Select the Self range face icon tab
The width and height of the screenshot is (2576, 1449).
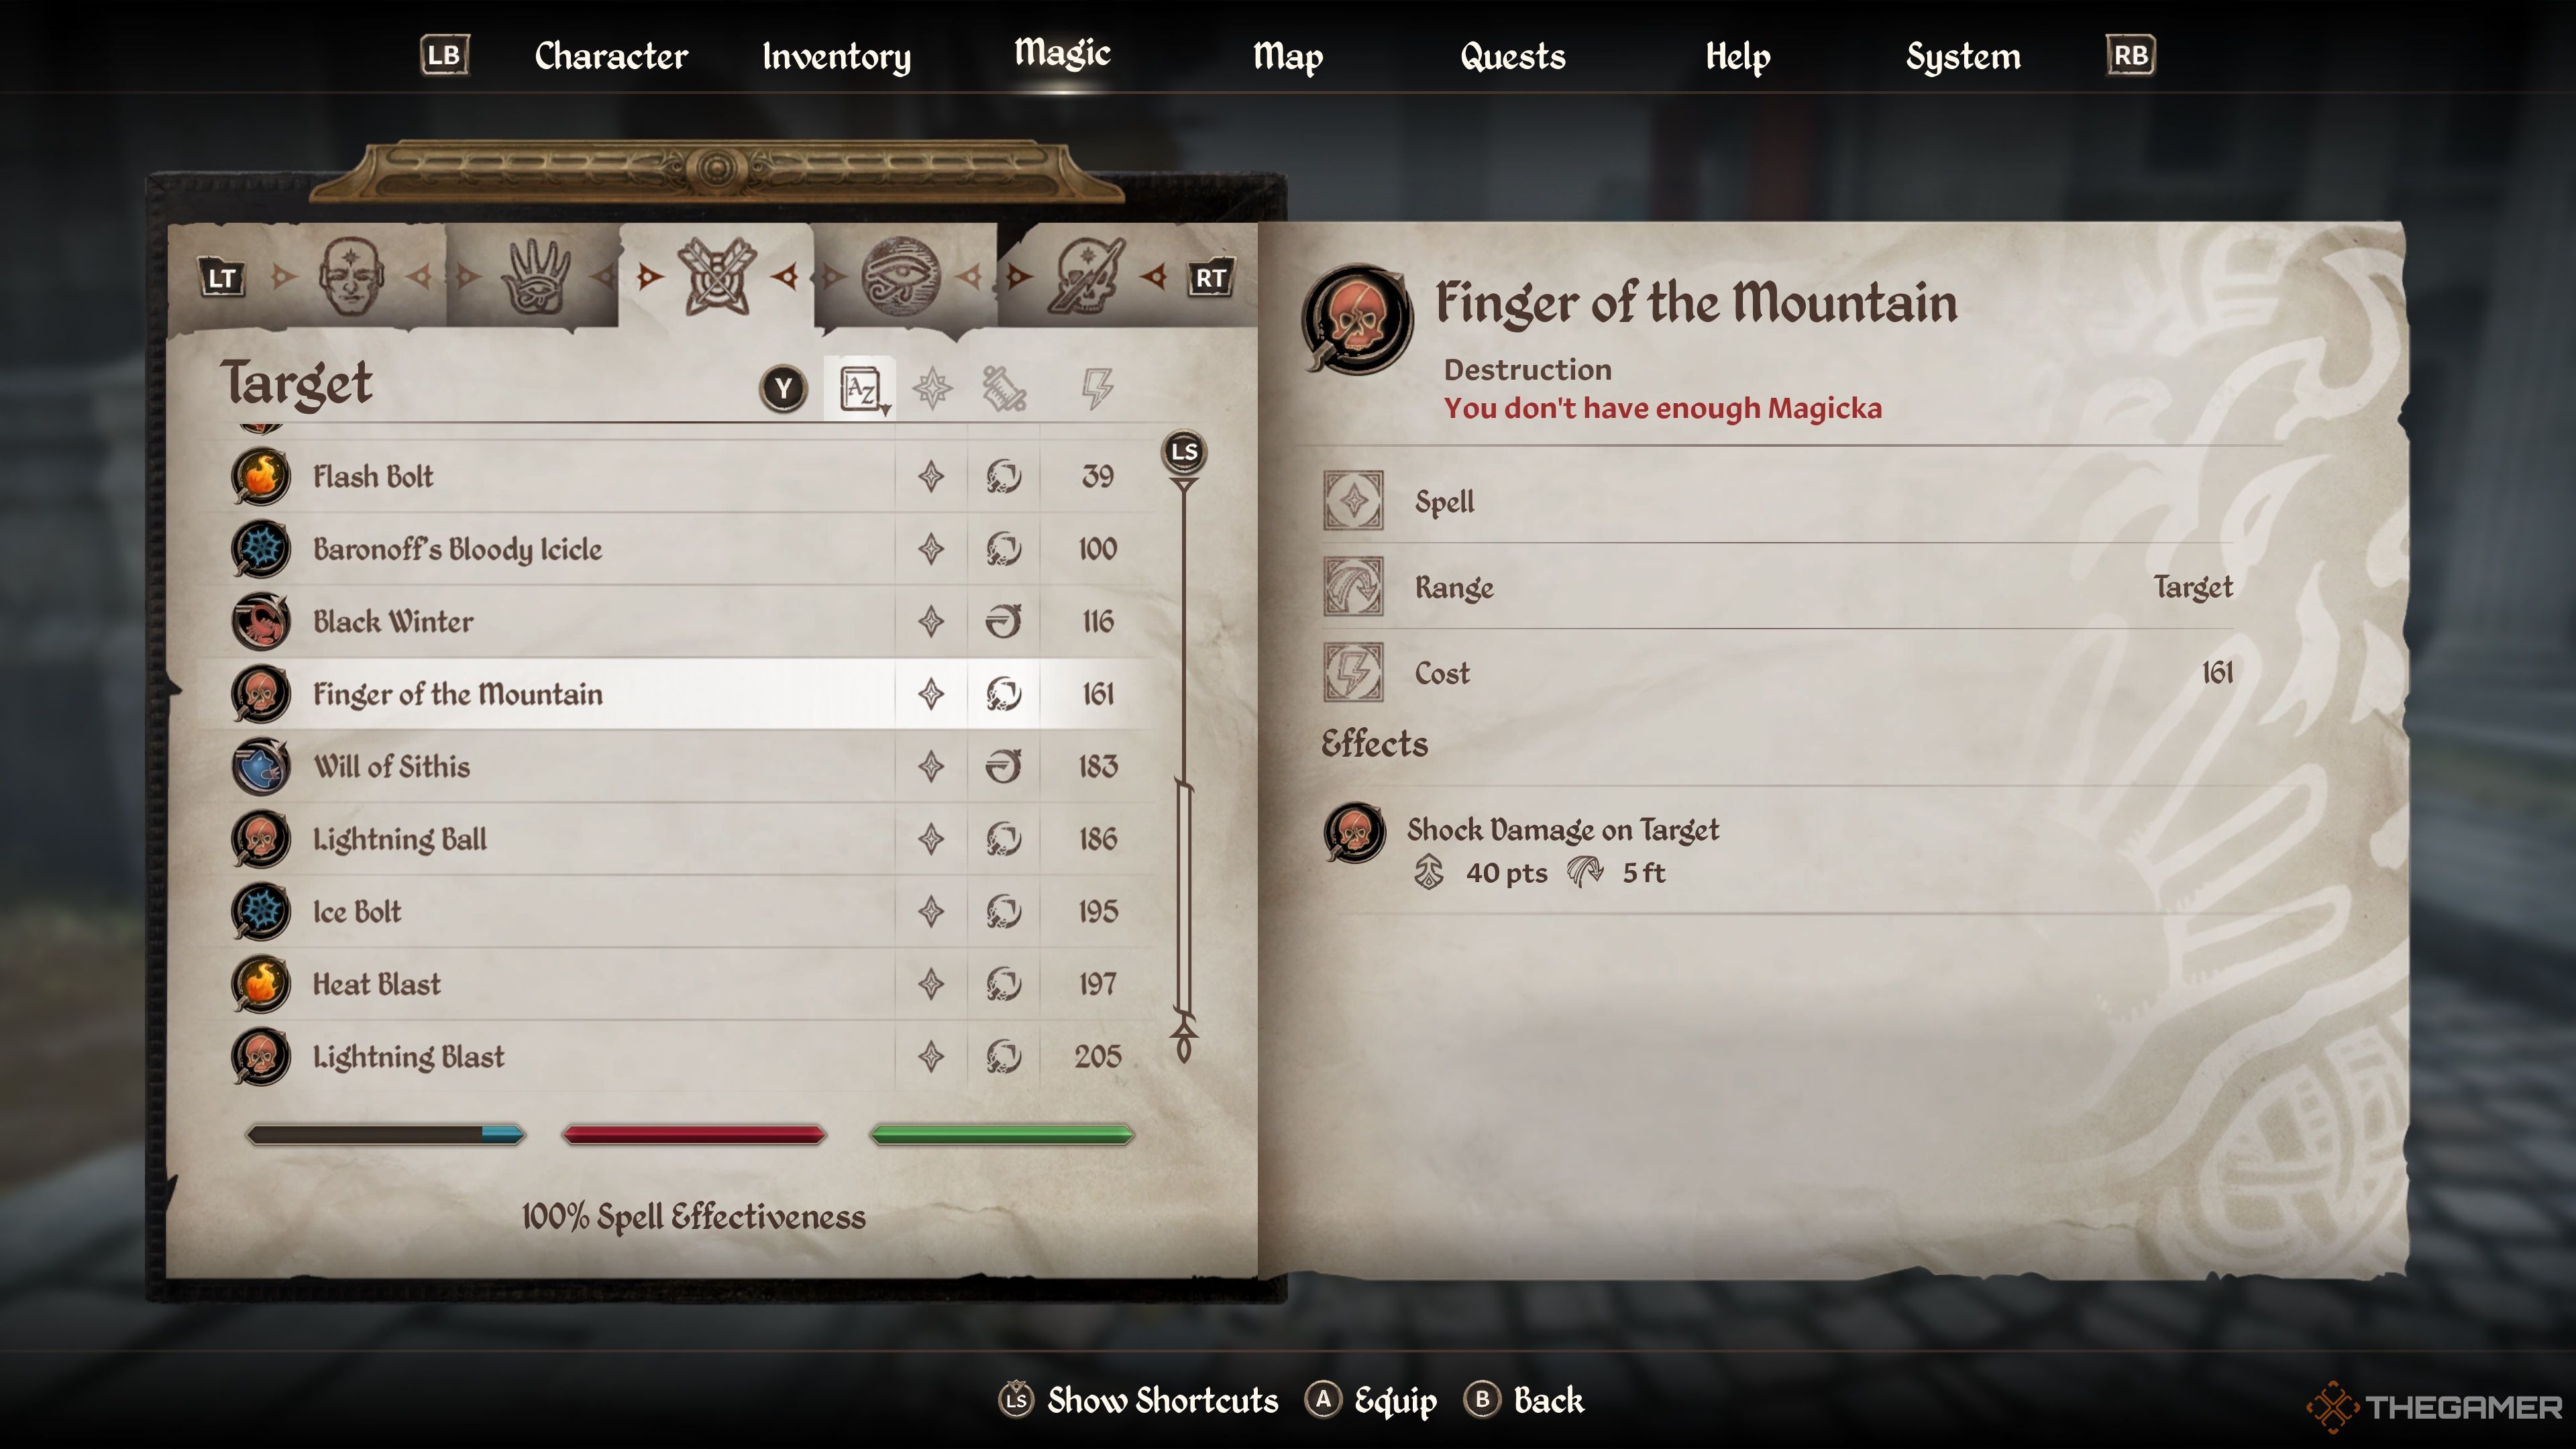coord(350,276)
